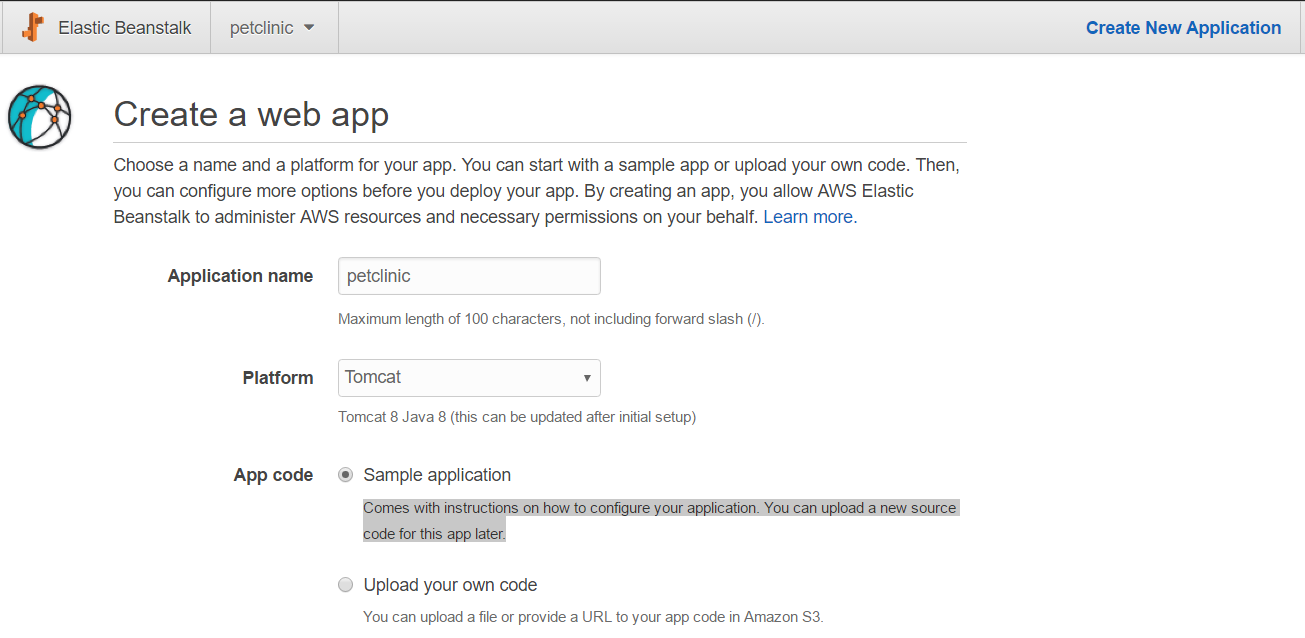
Task: Focus the Application name text field
Action: (469, 276)
